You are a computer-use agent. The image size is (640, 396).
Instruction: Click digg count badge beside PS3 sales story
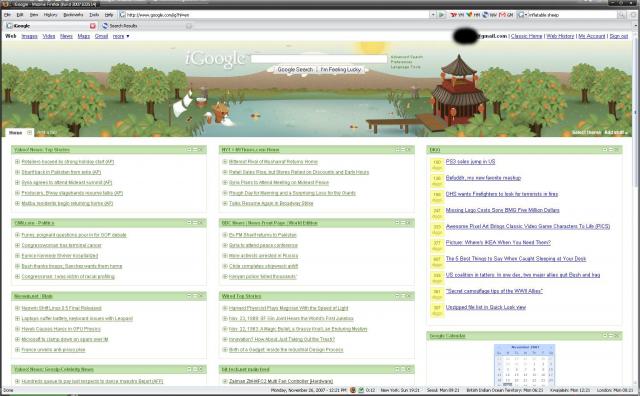pos(437,164)
